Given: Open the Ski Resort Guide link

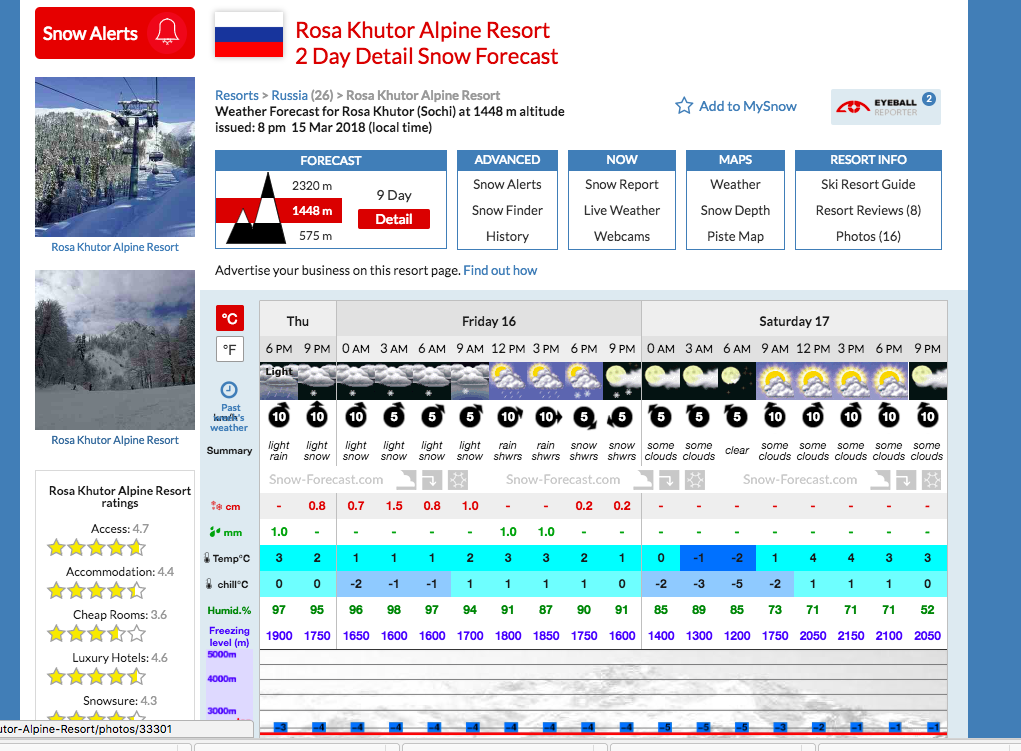Looking at the screenshot, I should [868, 184].
